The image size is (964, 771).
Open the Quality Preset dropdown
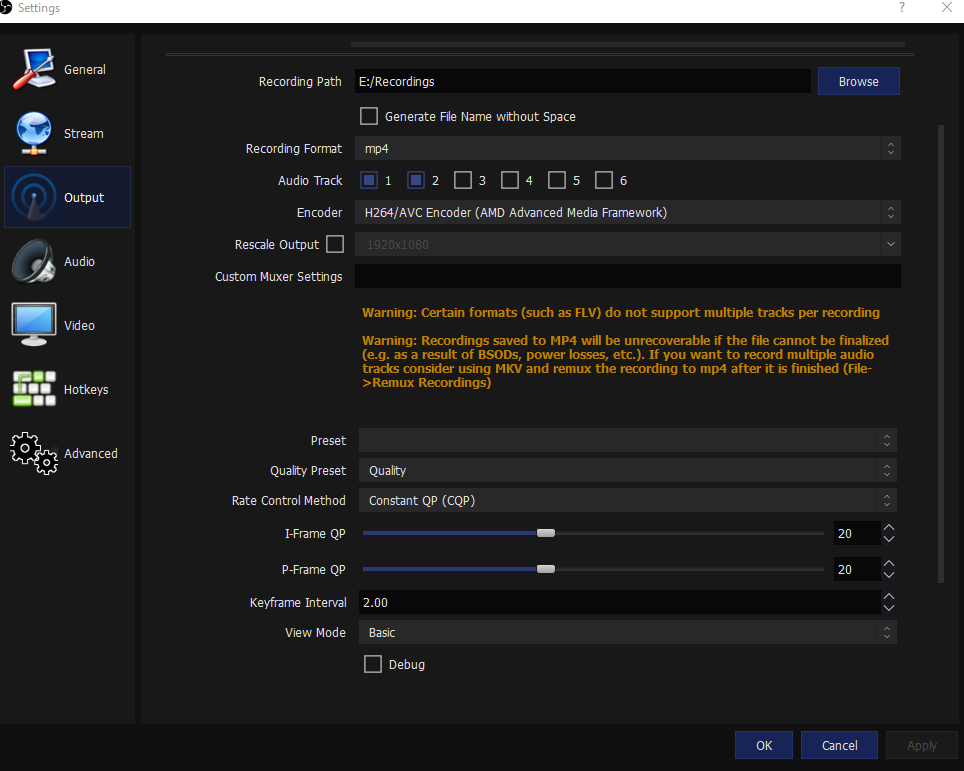click(628, 470)
